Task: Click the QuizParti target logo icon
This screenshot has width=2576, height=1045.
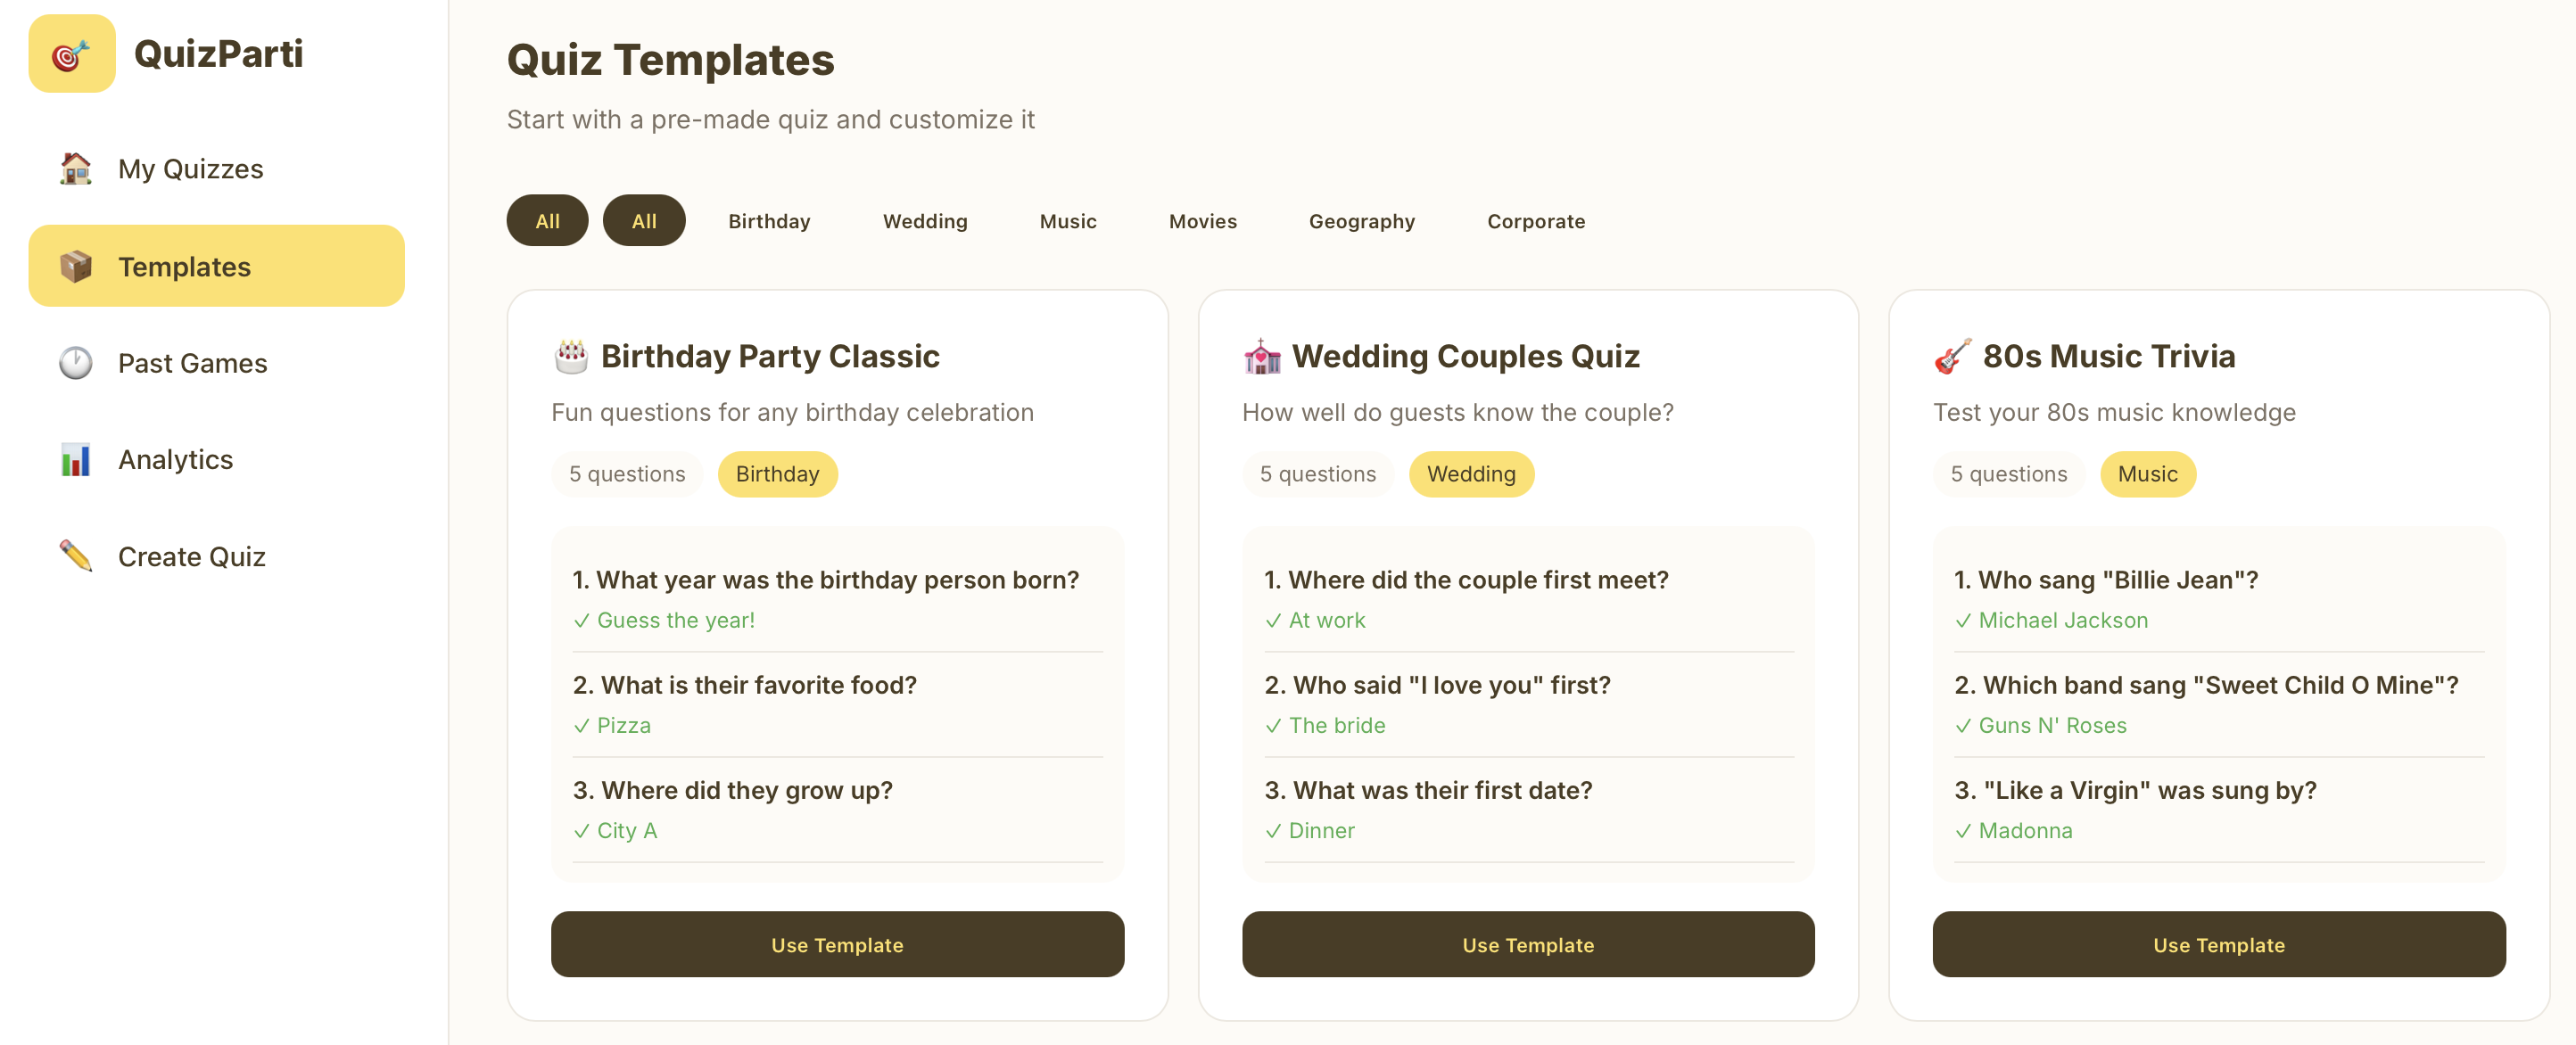Action: (x=71, y=54)
